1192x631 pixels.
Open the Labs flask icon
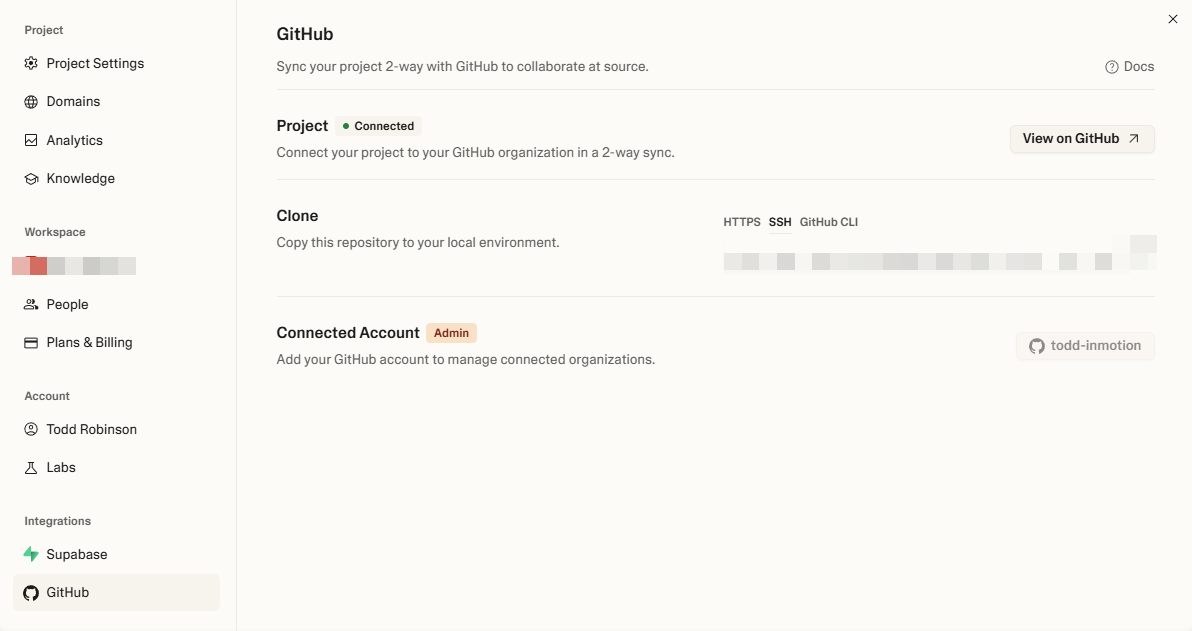tap(31, 467)
